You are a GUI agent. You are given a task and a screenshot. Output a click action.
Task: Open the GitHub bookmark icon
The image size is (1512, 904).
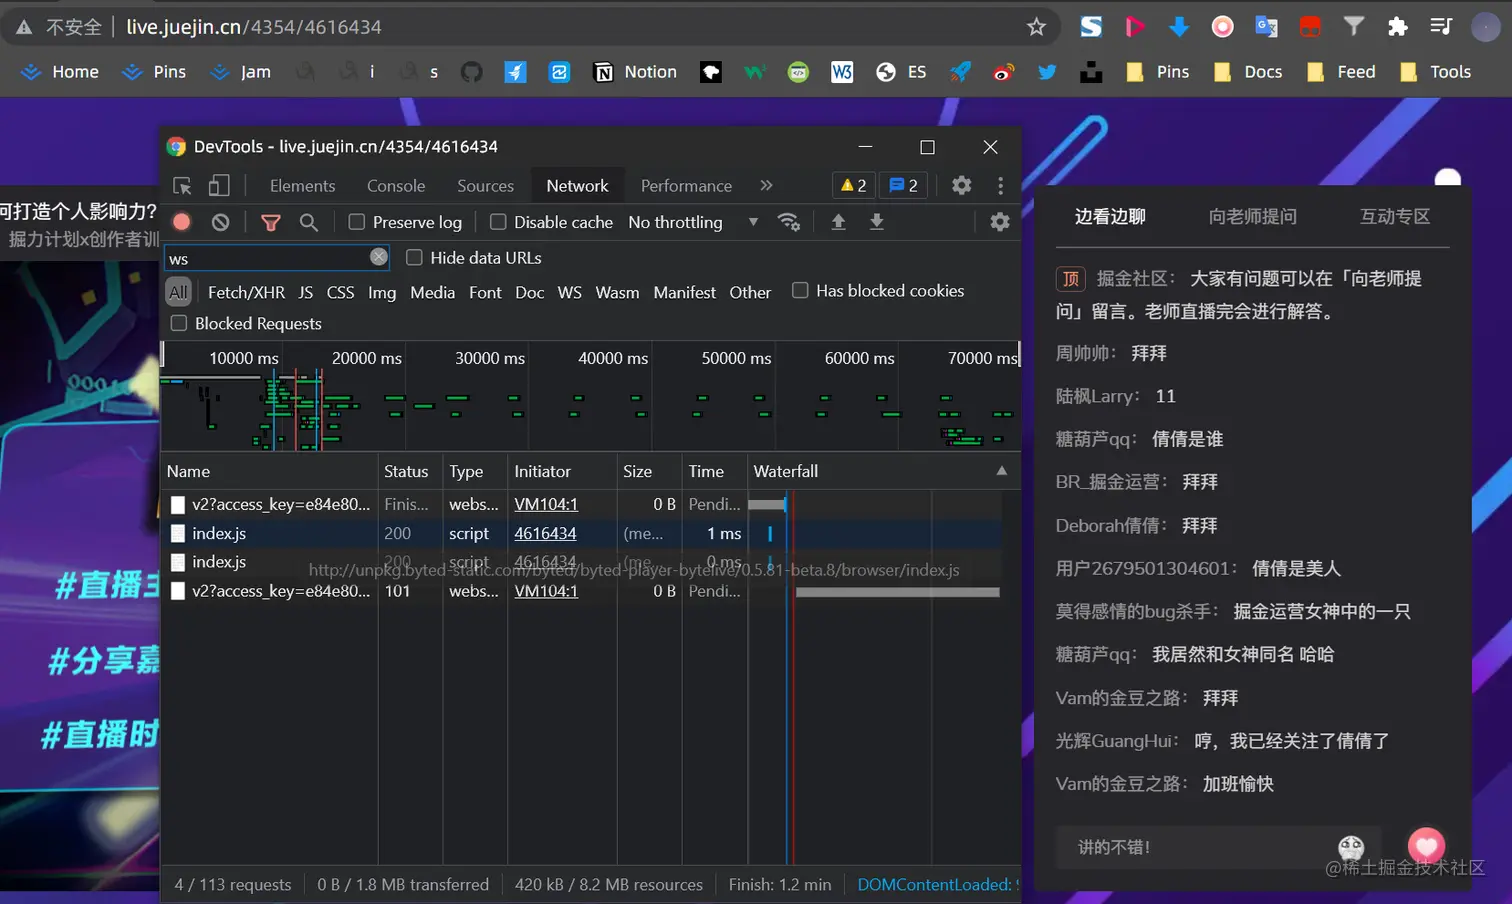471,72
